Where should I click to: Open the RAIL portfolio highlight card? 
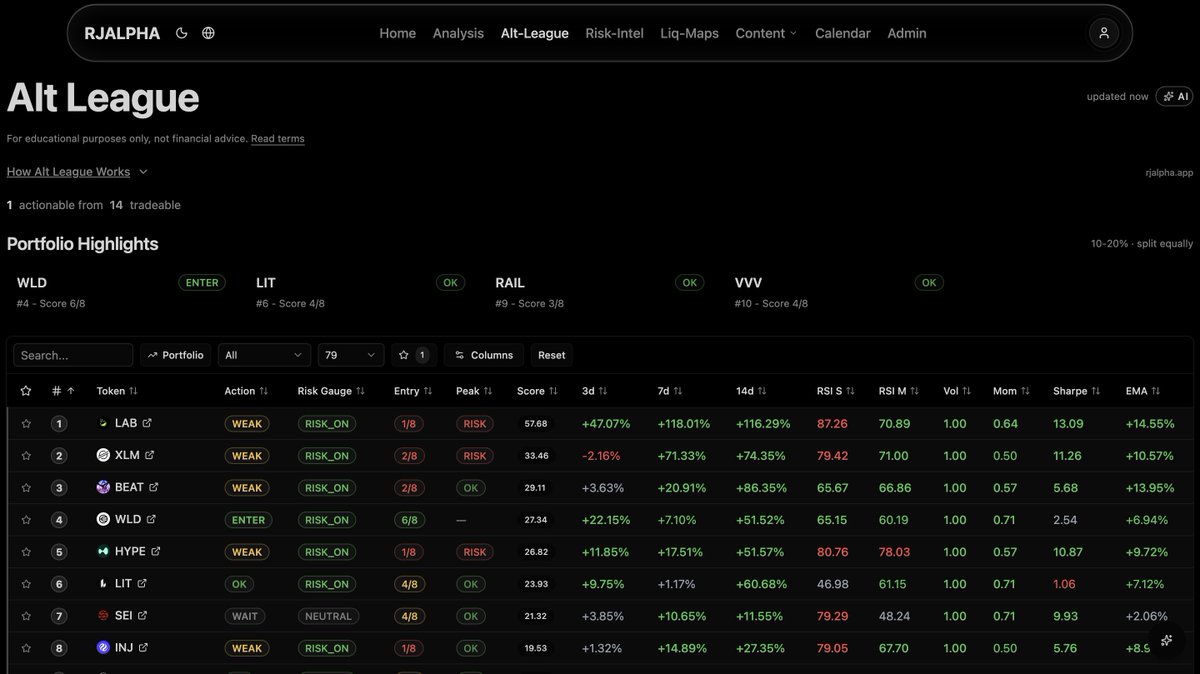coord(600,292)
